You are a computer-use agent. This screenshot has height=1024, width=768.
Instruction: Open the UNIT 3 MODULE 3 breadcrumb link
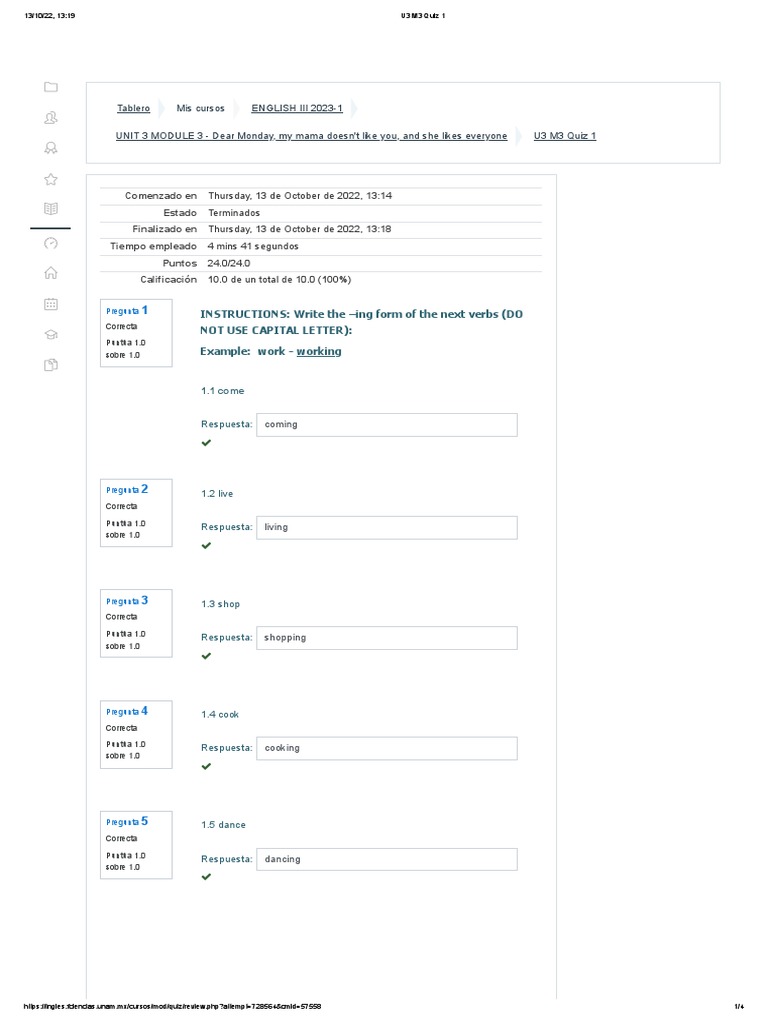pyautogui.click(x=311, y=136)
